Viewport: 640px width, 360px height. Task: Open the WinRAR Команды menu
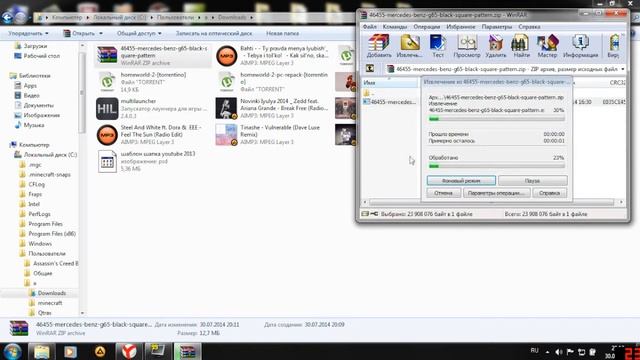(395, 27)
